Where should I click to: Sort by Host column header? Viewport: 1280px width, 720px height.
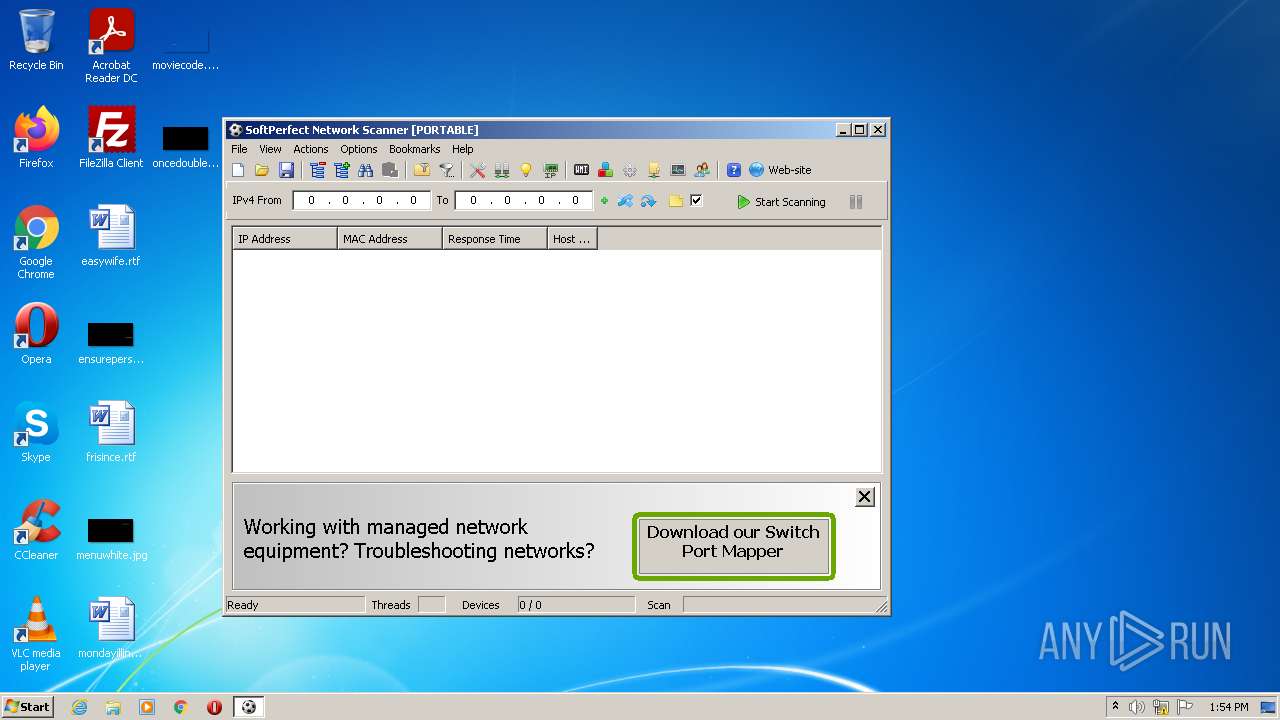[572, 239]
